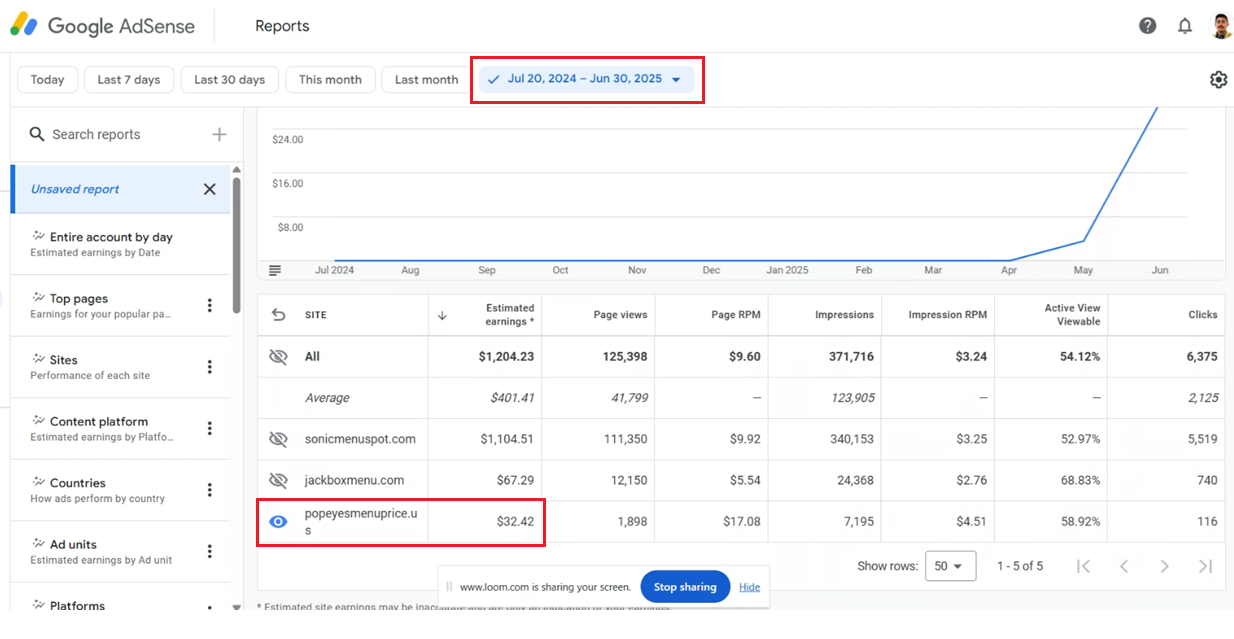Click the Reports page title

tap(282, 26)
